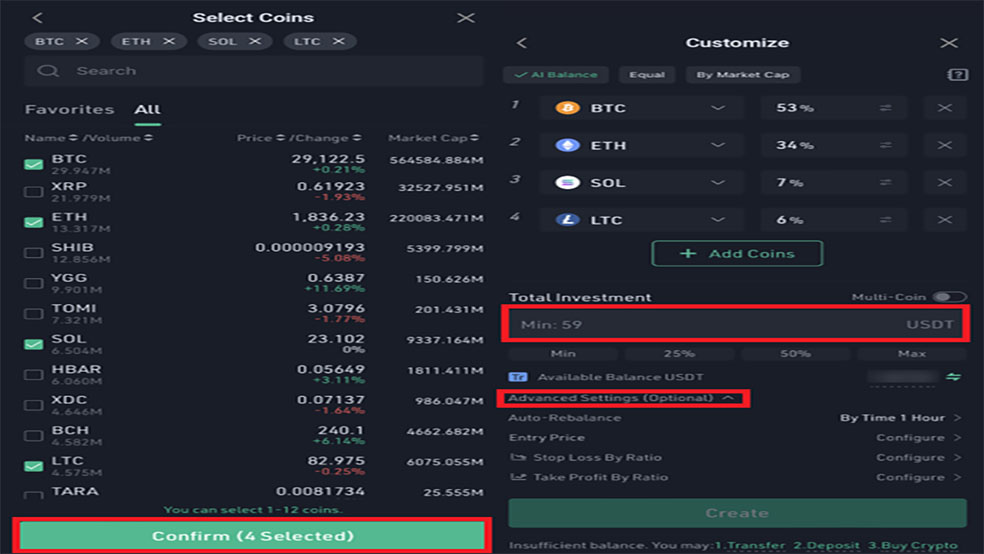The height and width of the screenshot is (554, 984).
Task: Click the BTC coin logo
Action: pos(567,108)
